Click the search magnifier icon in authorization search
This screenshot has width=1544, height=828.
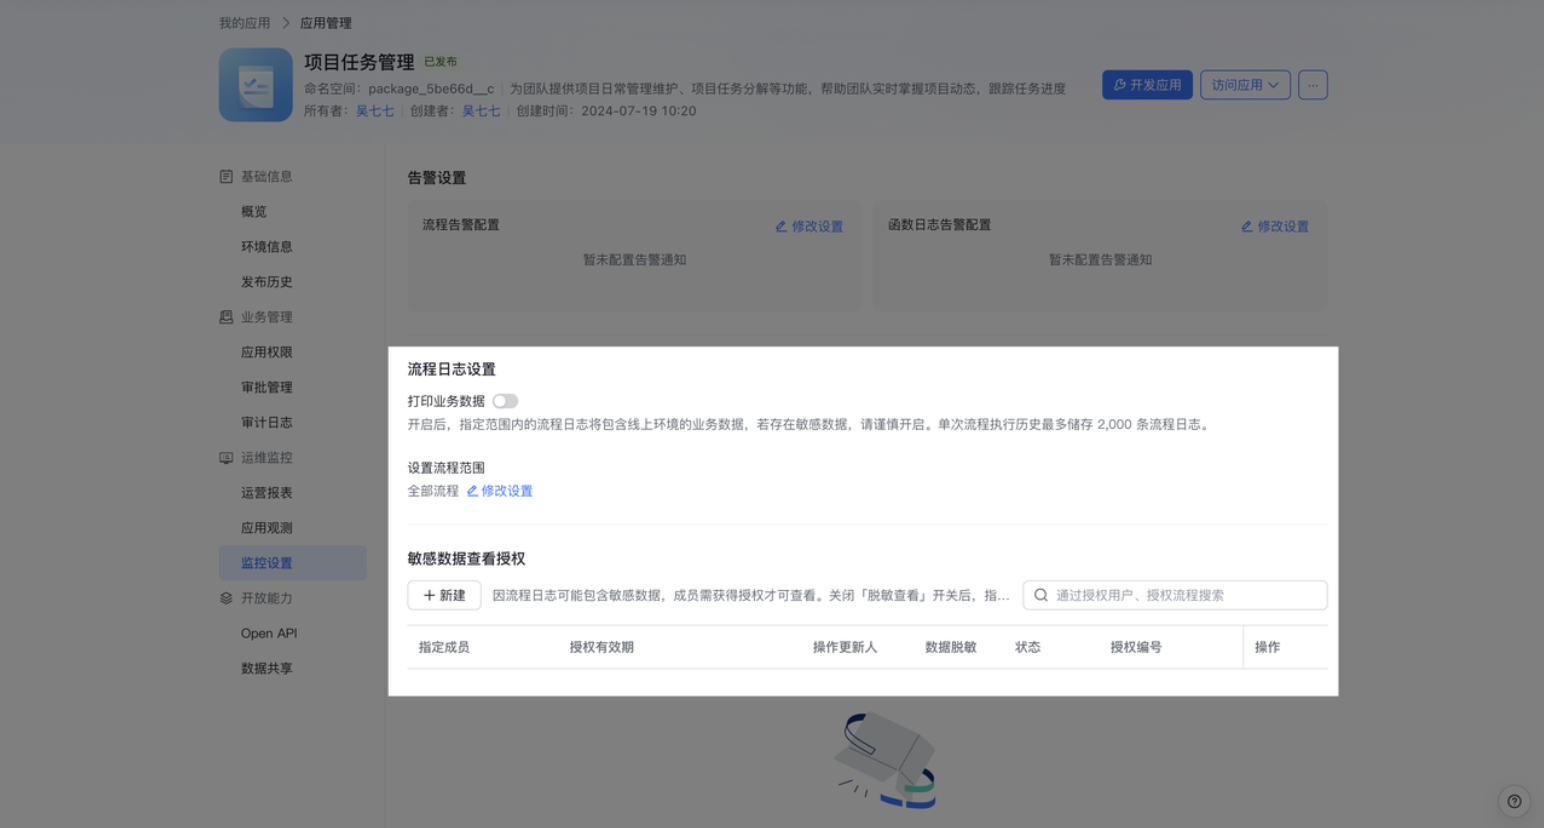tap(1041, 595)
